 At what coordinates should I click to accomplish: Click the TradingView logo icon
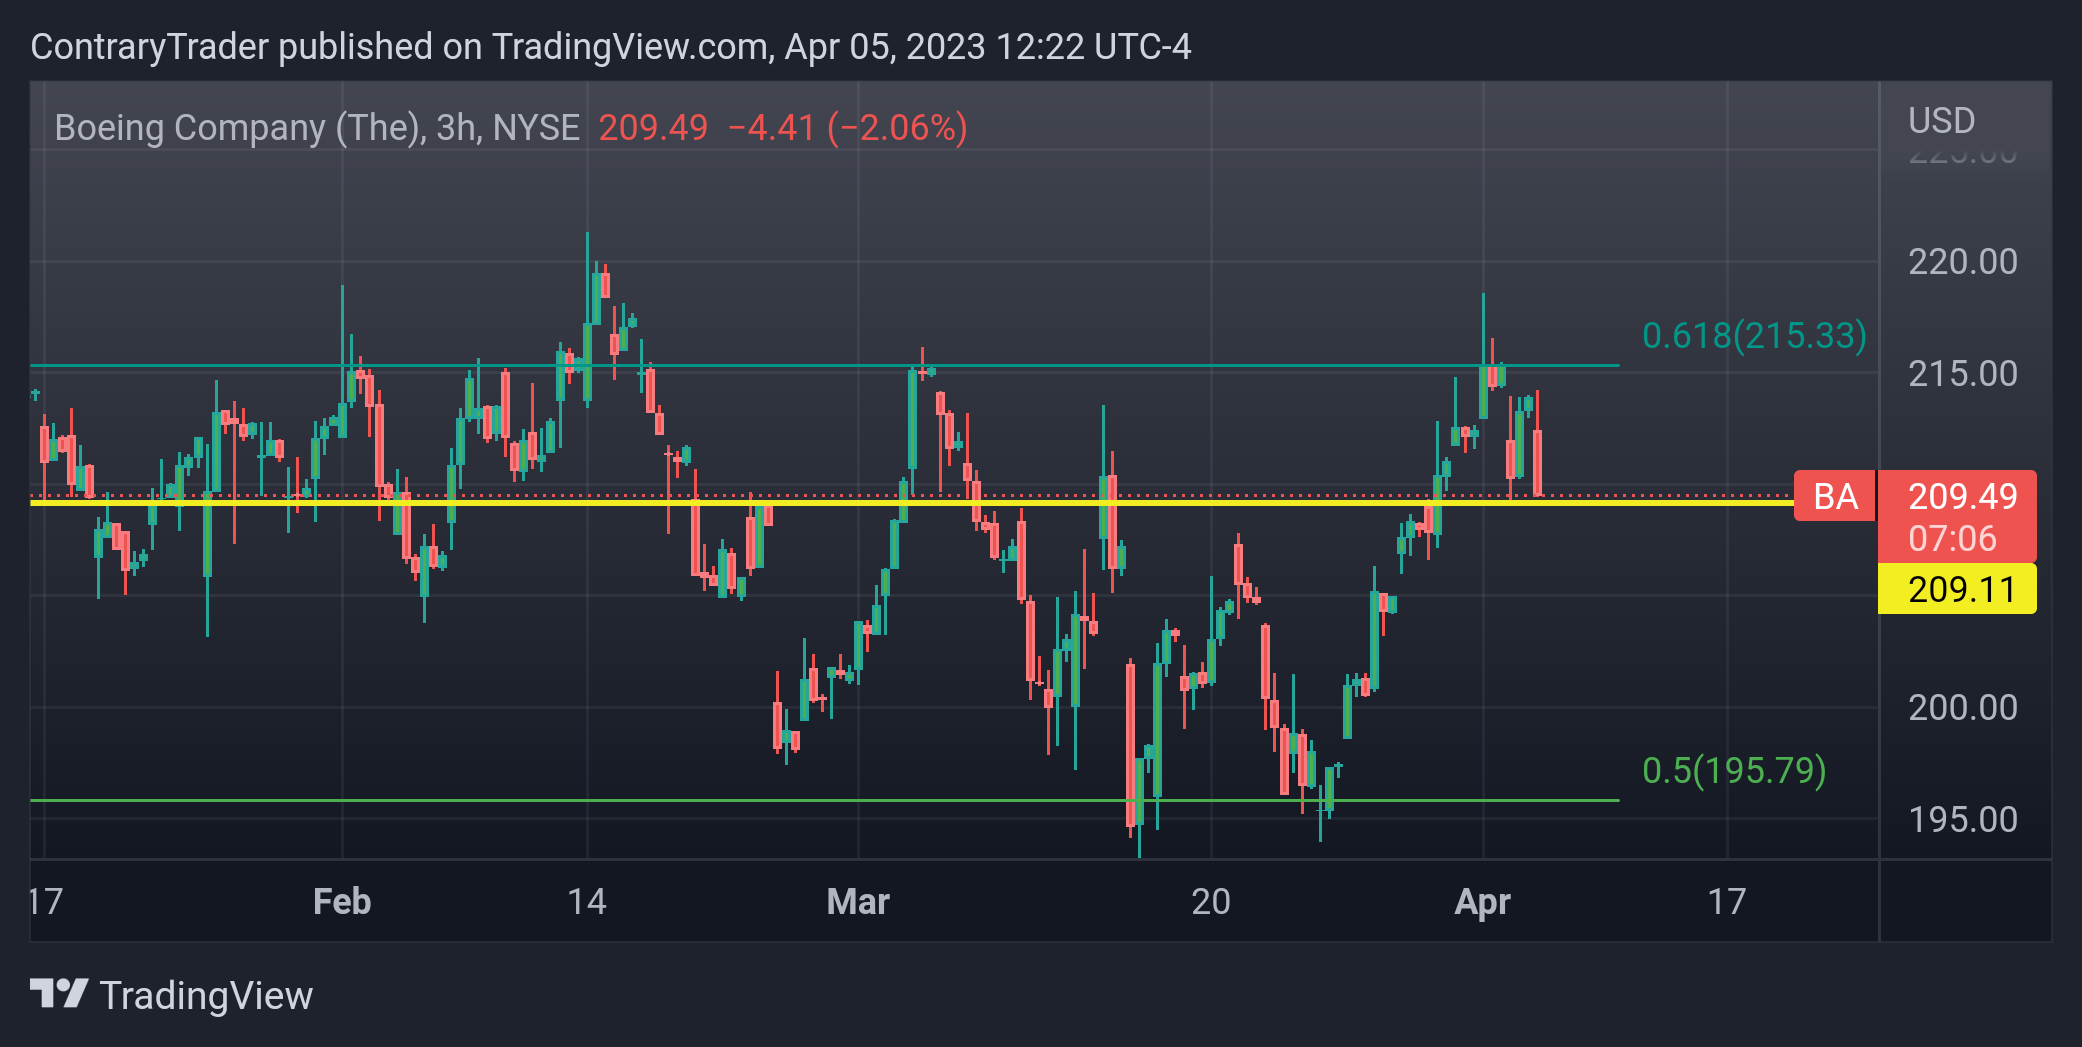pos(59,994)
